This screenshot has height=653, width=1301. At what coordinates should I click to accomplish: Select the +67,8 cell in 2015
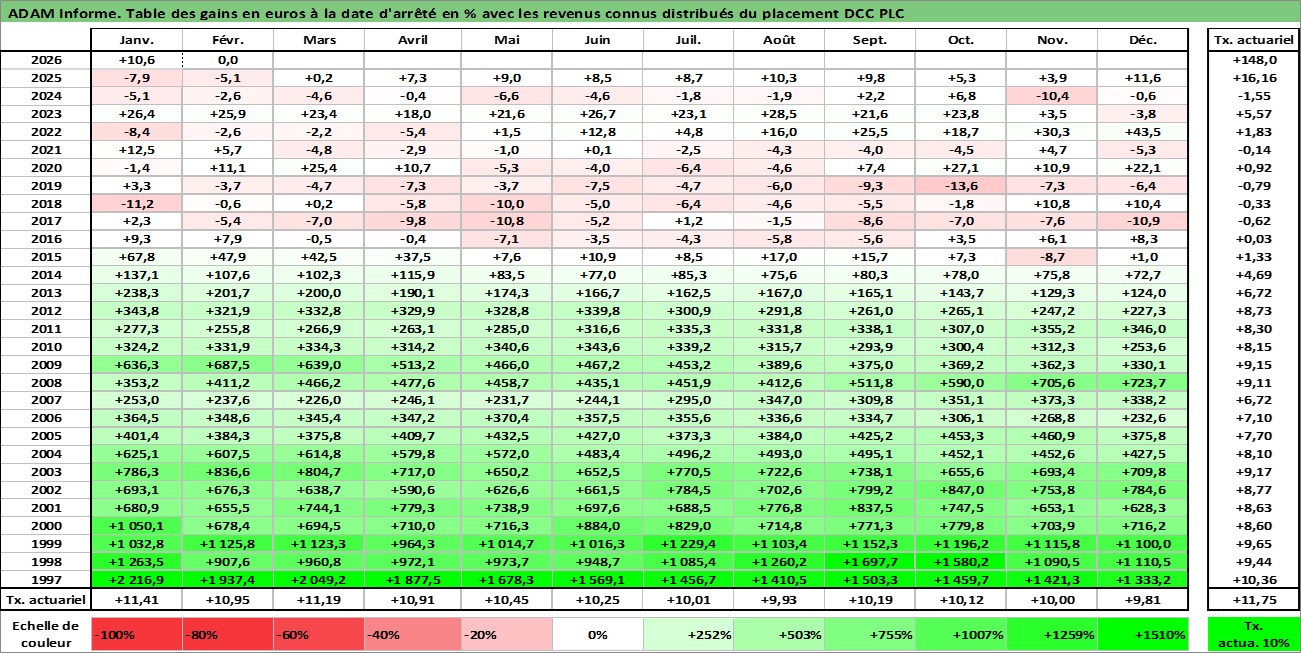137,257
